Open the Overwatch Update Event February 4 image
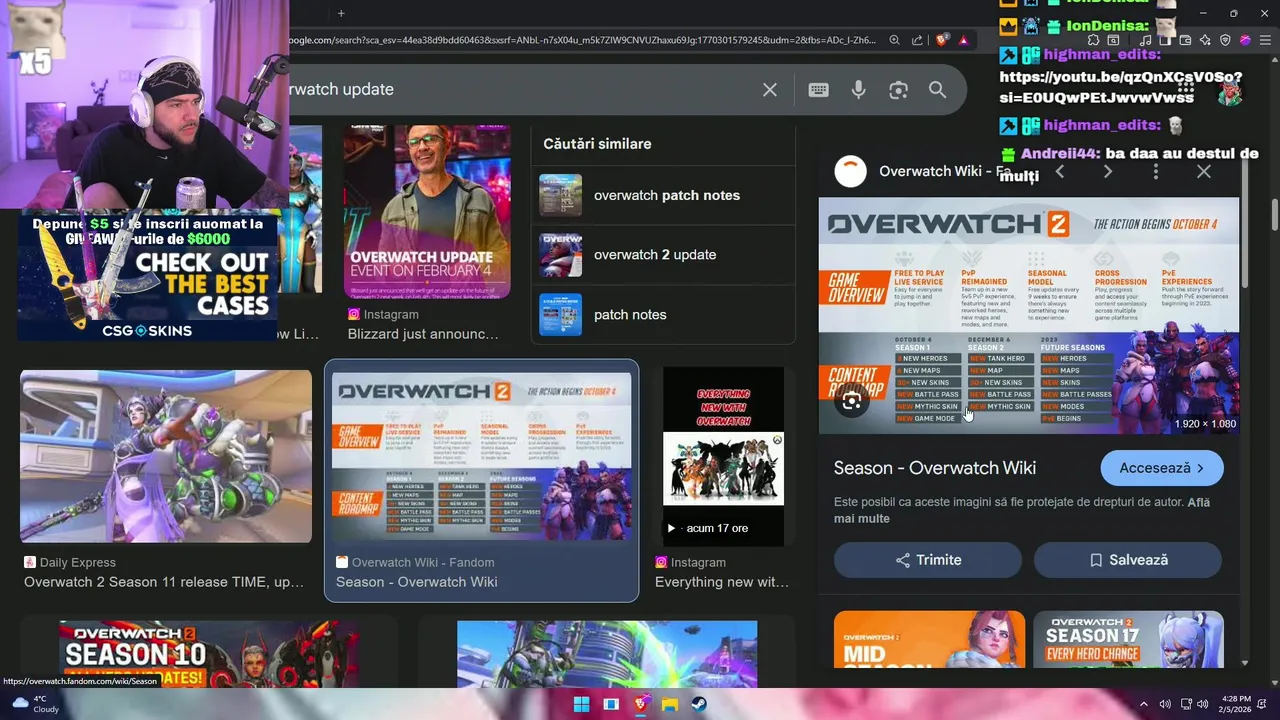This screenshot has height=720, width=1280. coord(427,212)
